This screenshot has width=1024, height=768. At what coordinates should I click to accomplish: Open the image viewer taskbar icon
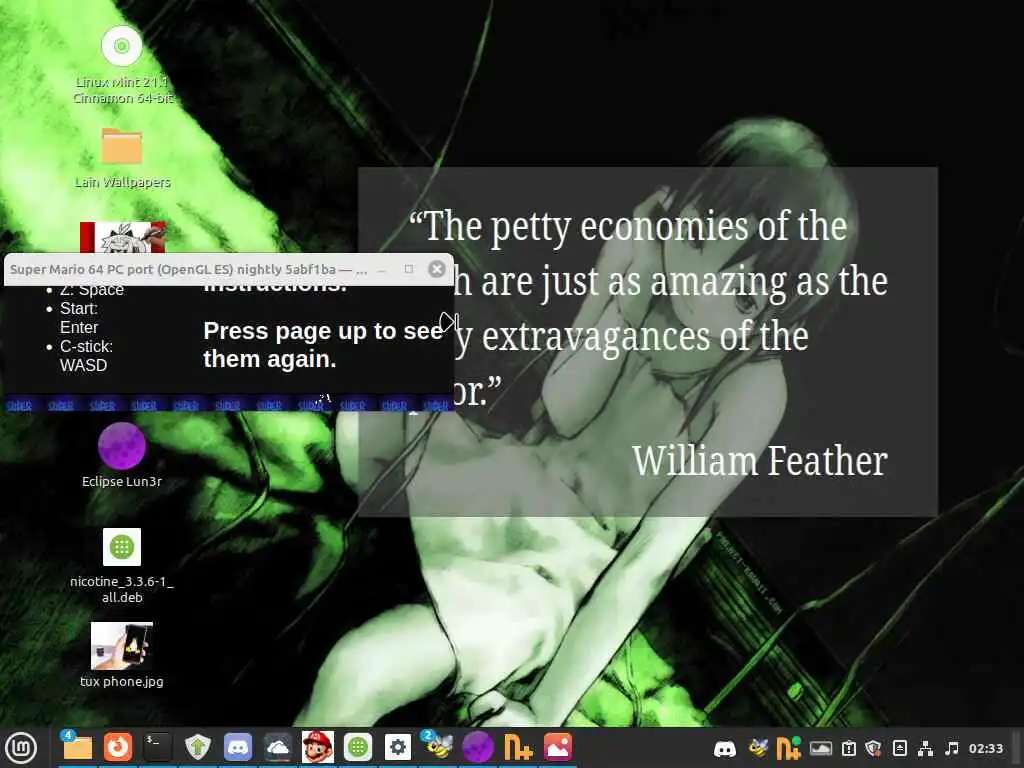558,747
